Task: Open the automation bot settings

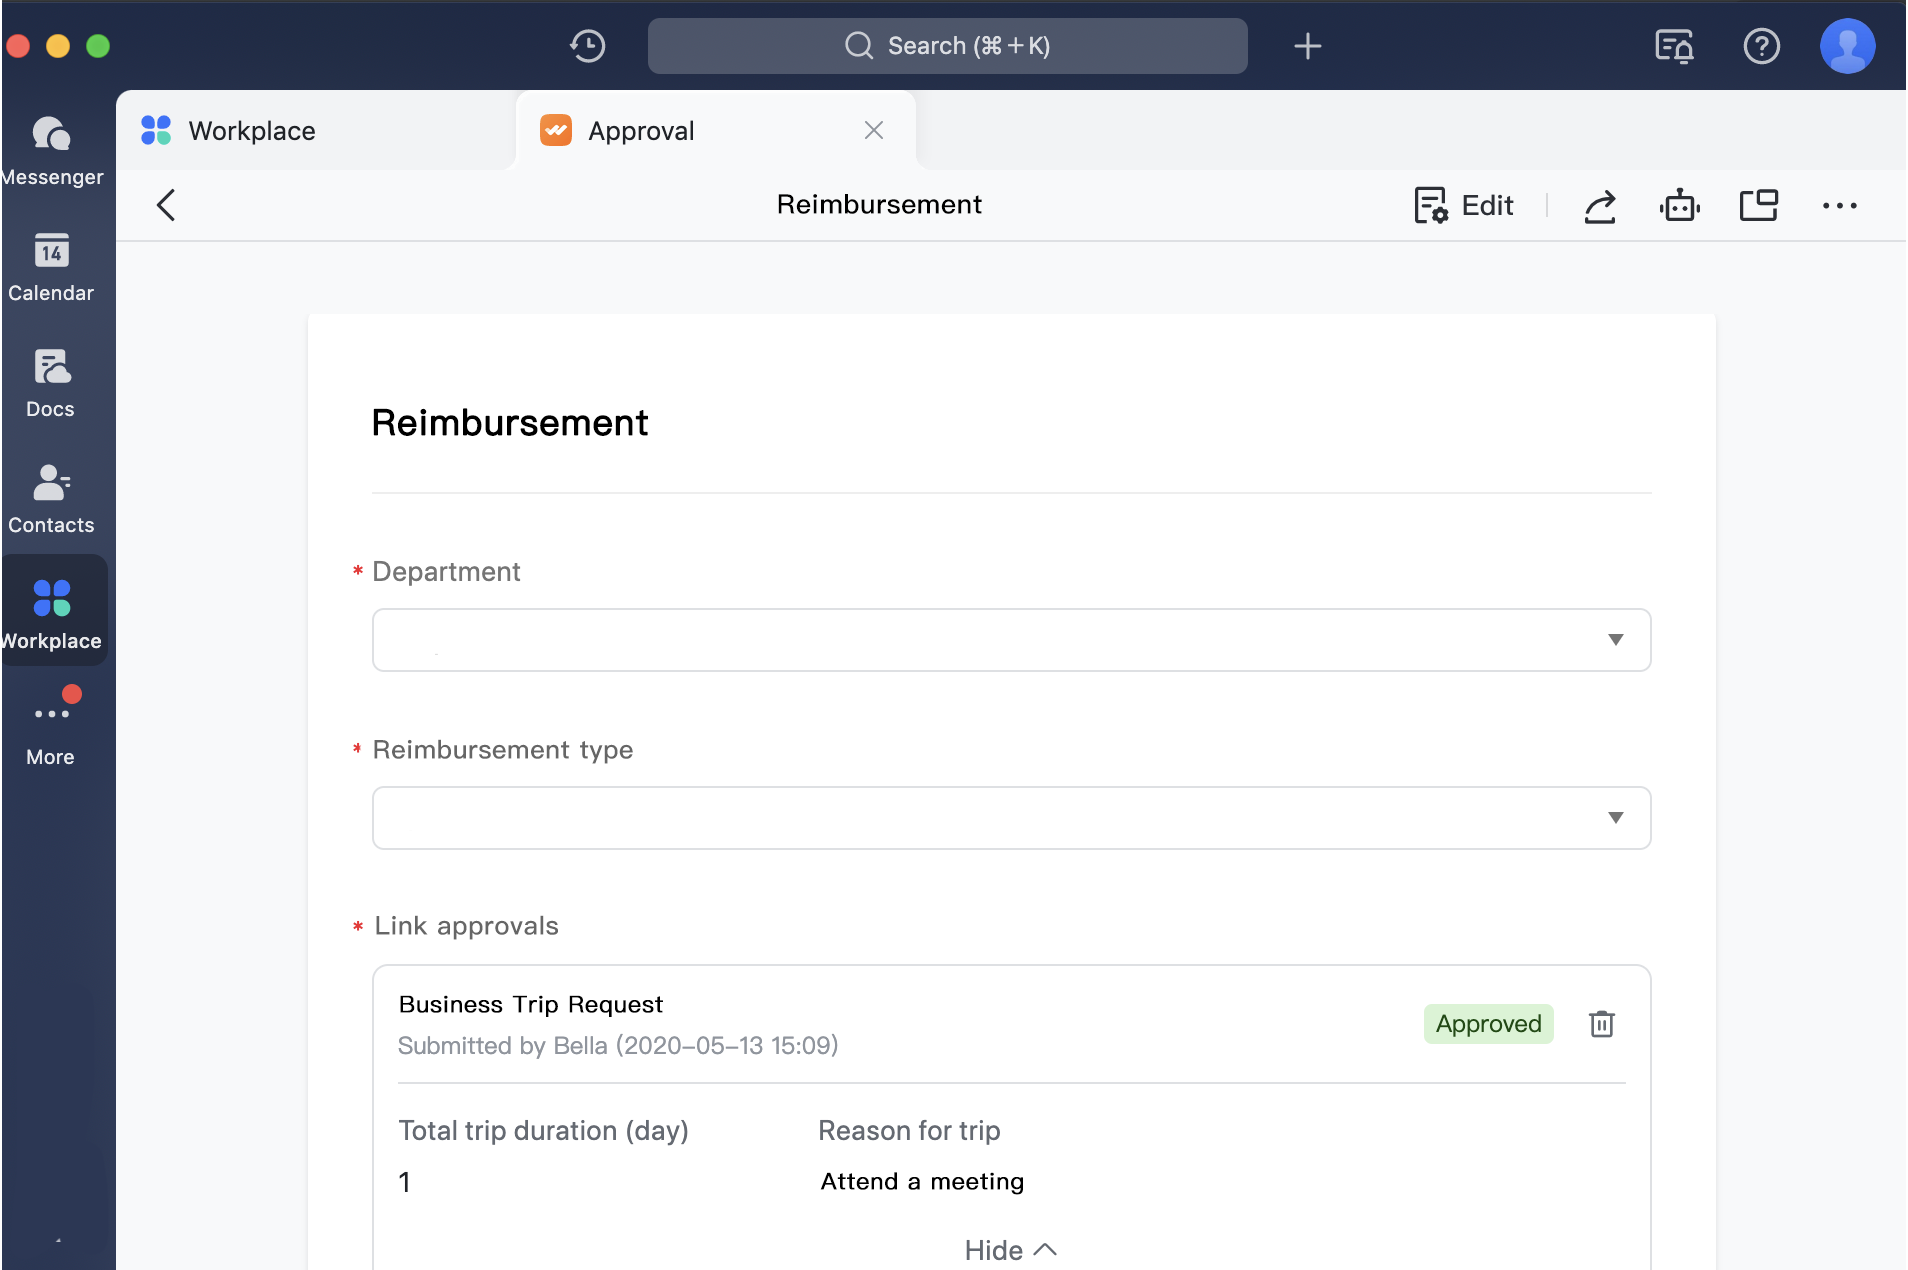Action: [1679, 205]
